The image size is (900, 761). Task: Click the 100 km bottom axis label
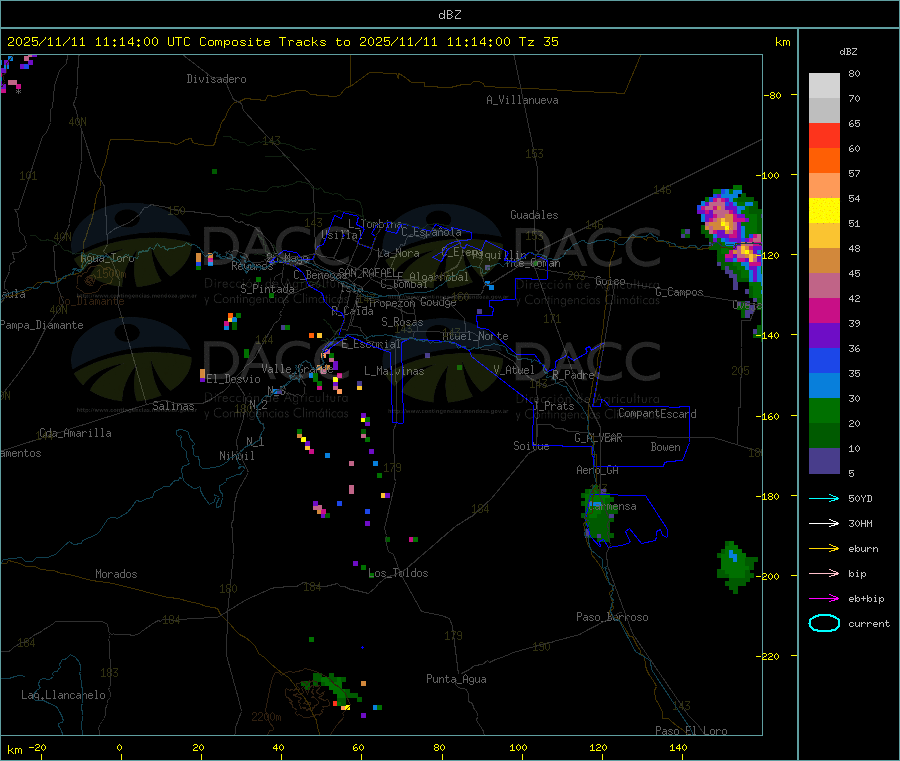pos(518,747)
